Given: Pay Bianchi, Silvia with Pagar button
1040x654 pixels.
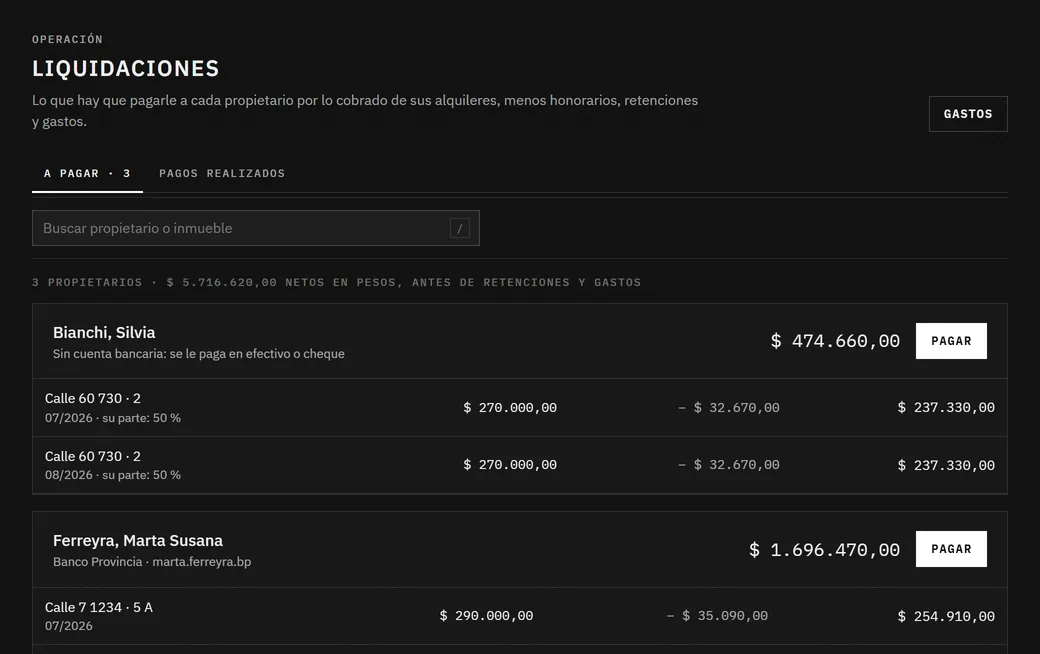Looking at the screenshot, I should [x=951, y=341].
